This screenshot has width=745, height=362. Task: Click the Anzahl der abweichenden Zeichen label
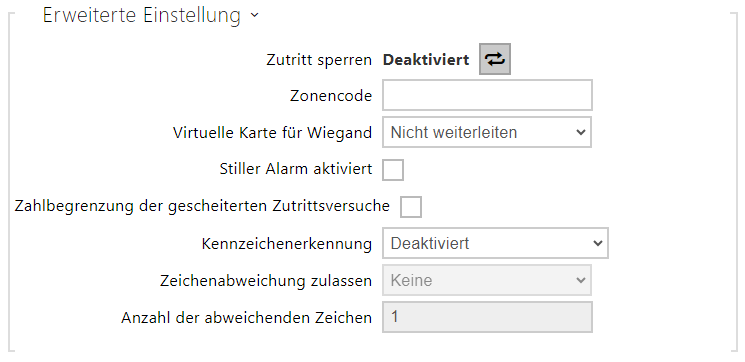click(x=246, y=317)
